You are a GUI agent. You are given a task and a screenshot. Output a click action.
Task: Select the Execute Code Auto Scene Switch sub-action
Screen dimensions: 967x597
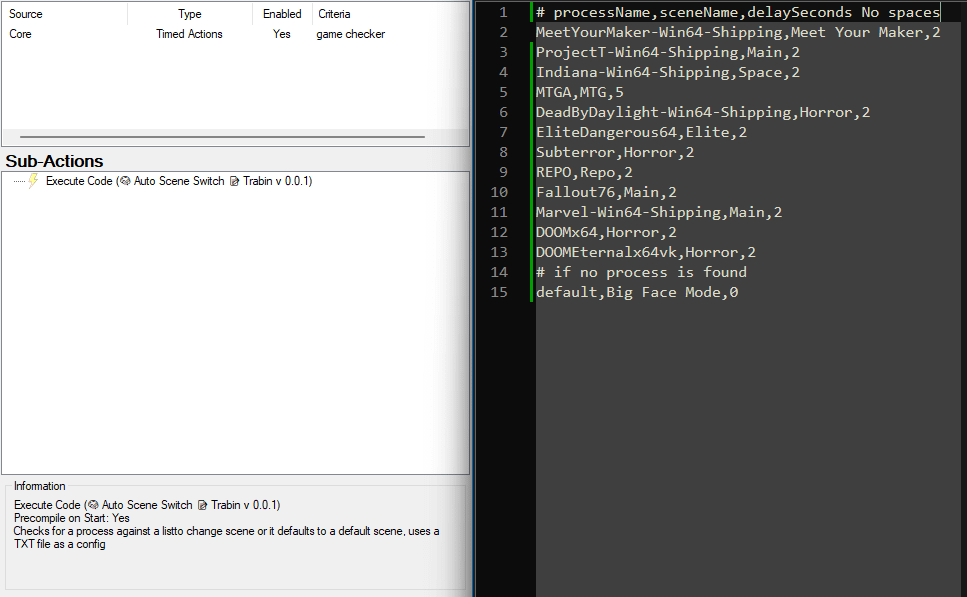(178, 182)
